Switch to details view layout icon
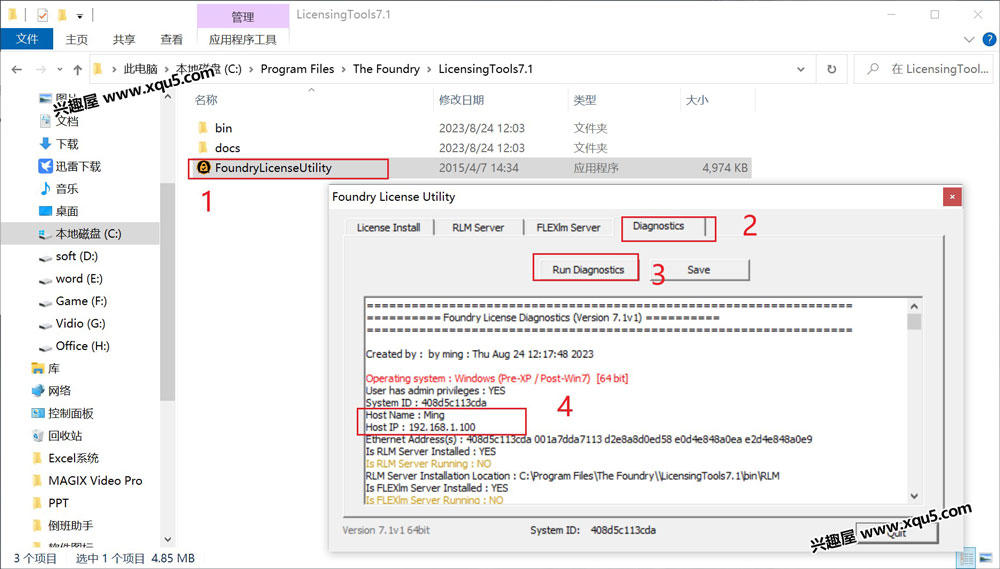This screenshot has width=1000, height=569. coord(967,559)
